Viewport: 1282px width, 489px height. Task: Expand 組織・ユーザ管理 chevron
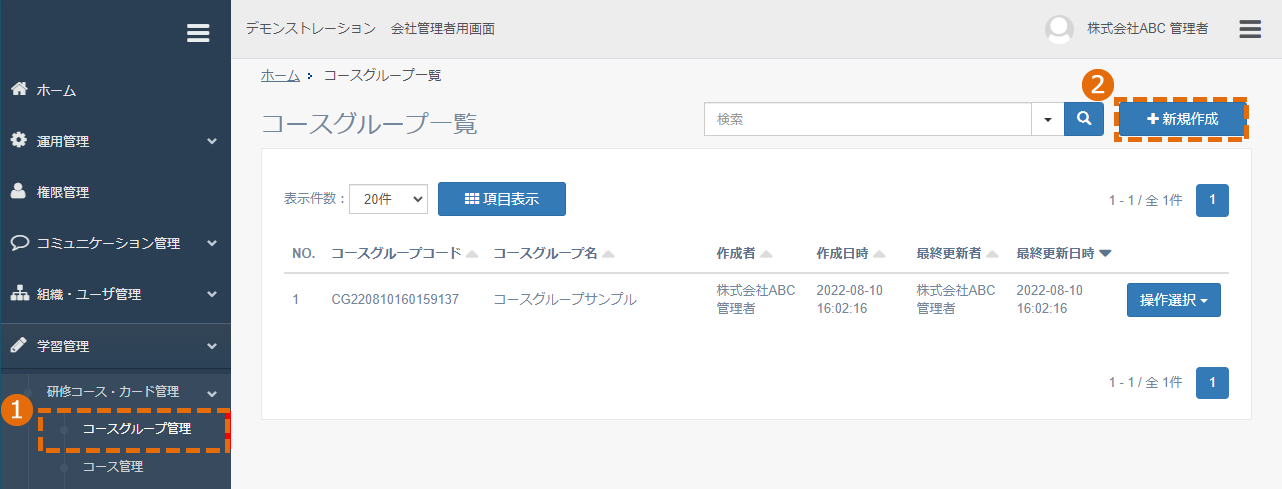[x=212, y=294]
